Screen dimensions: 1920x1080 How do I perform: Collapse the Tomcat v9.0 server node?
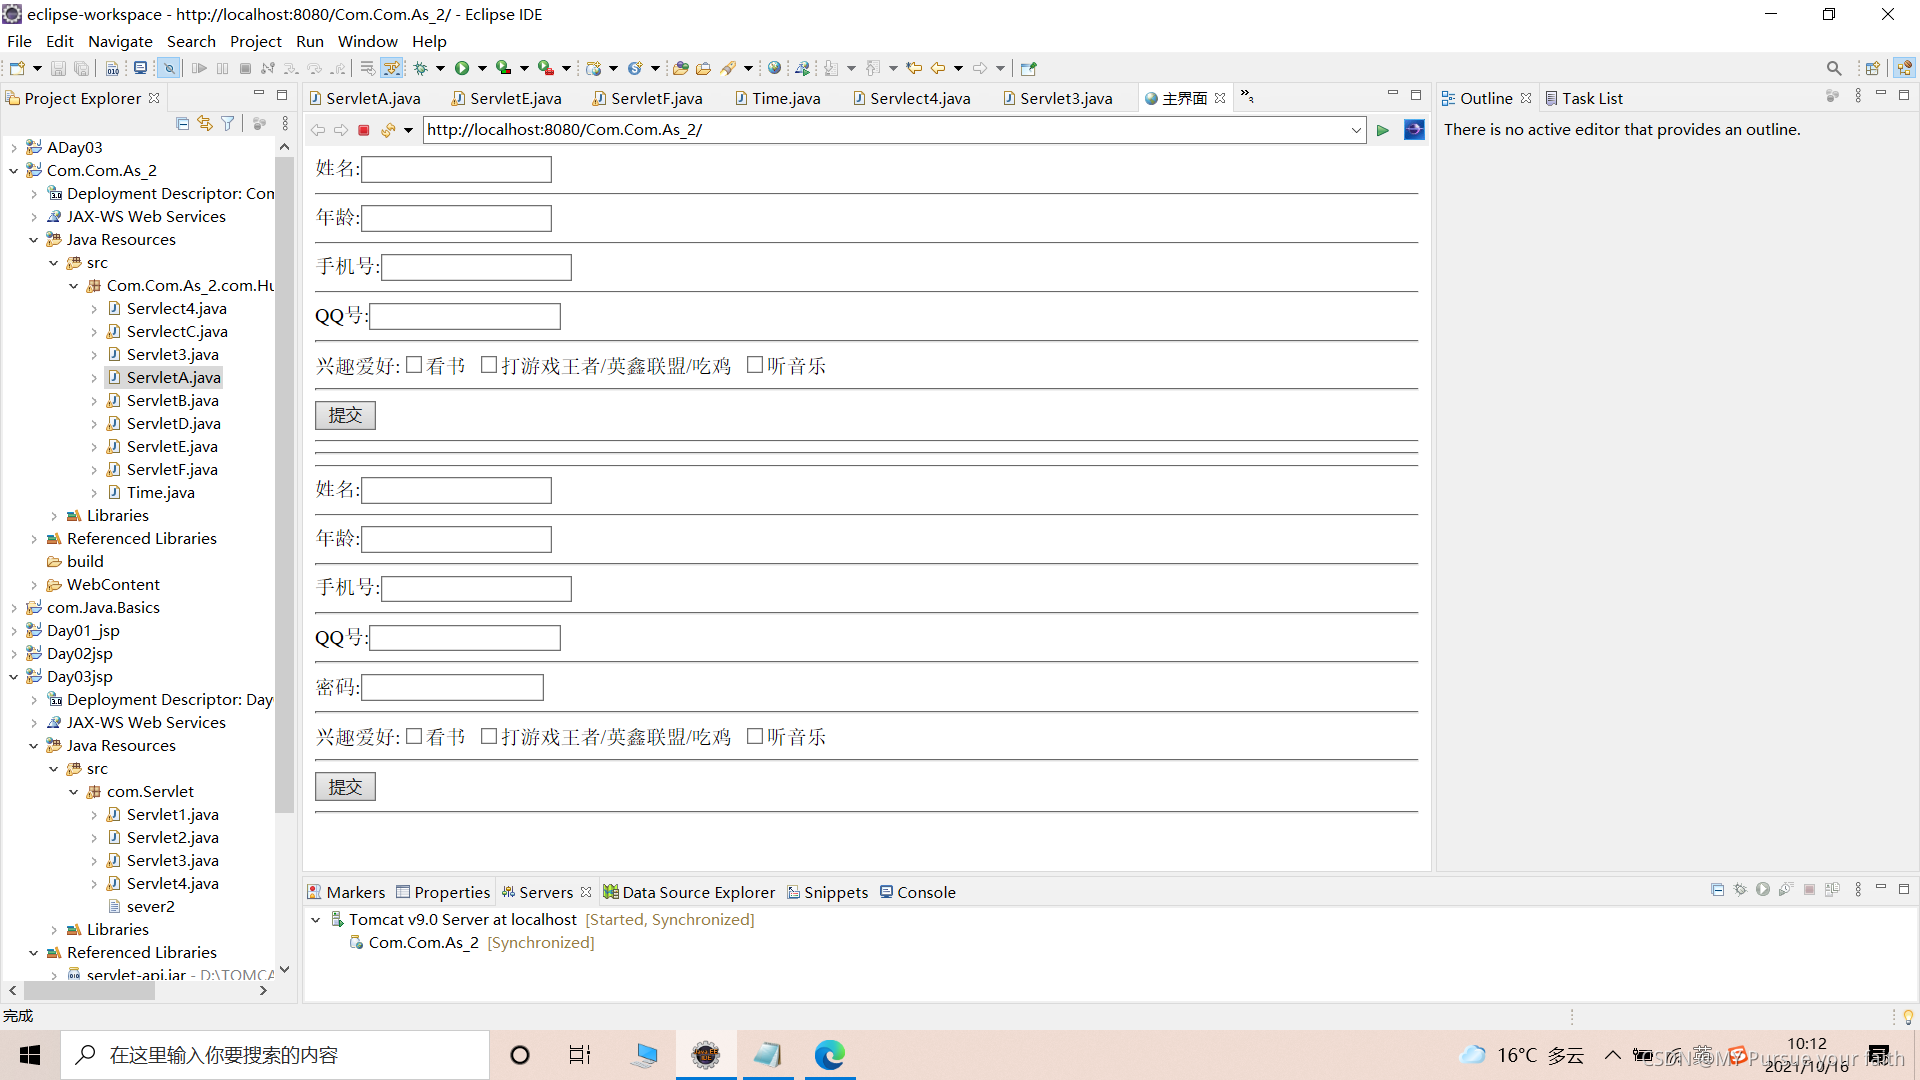(x=316, y=920)
